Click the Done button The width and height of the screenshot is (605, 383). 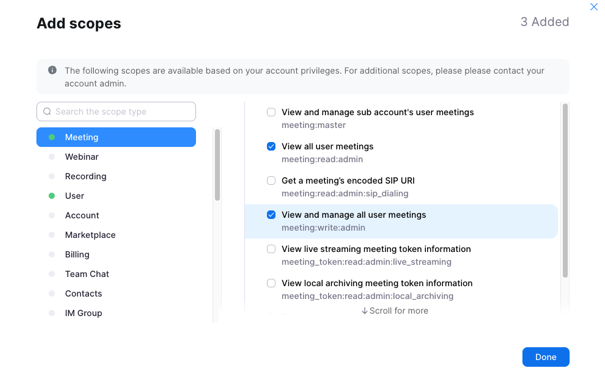point(546,357)
